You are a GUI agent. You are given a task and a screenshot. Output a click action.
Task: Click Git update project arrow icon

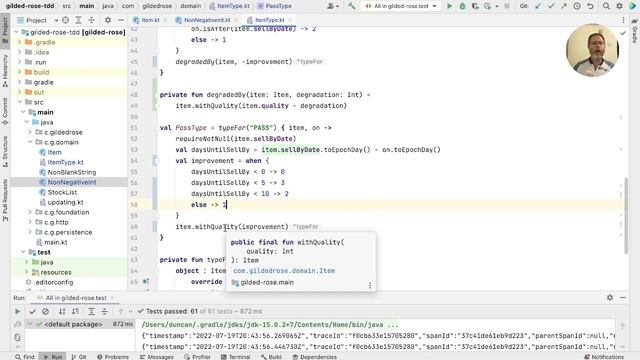point(538,6)
